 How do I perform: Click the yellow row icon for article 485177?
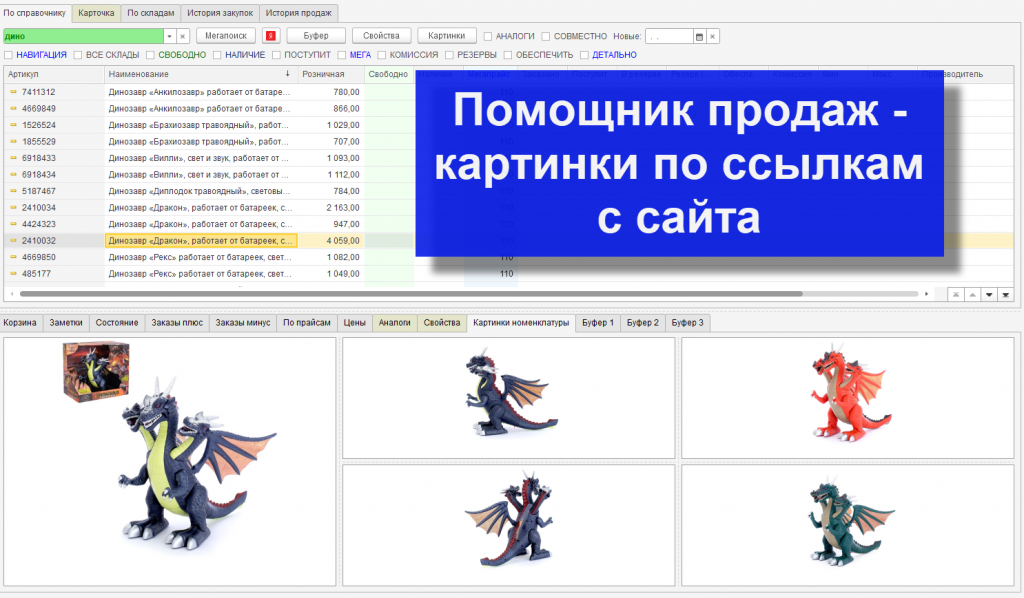(x=13, y=274)
